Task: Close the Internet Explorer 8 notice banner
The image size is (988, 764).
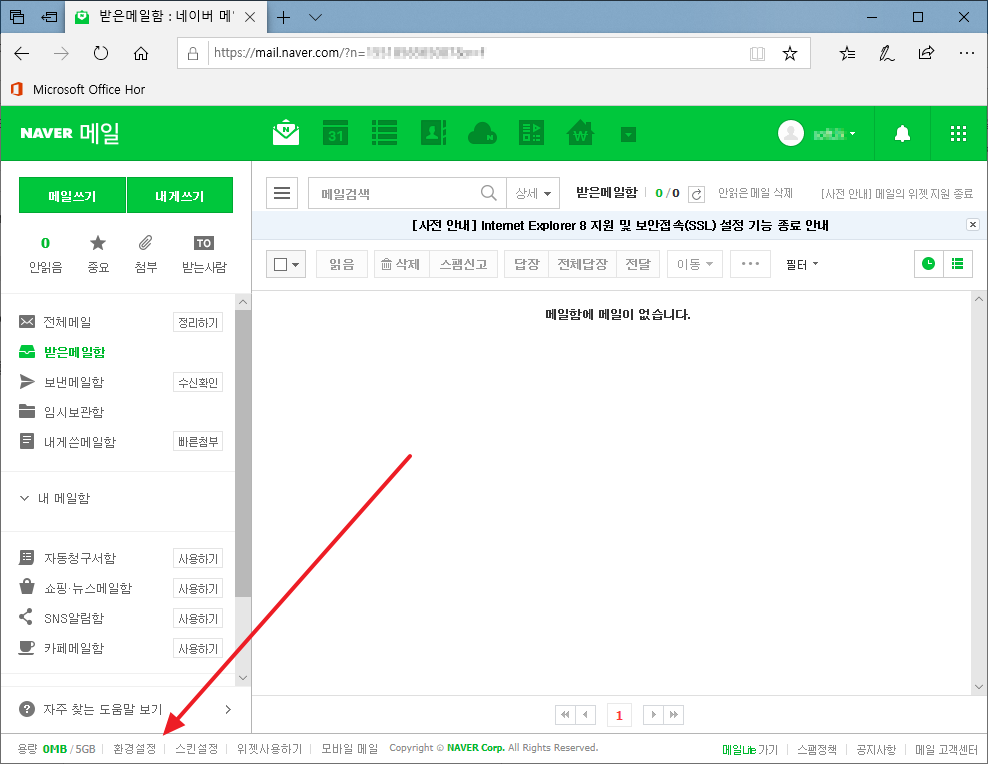Action: [973, 224]
